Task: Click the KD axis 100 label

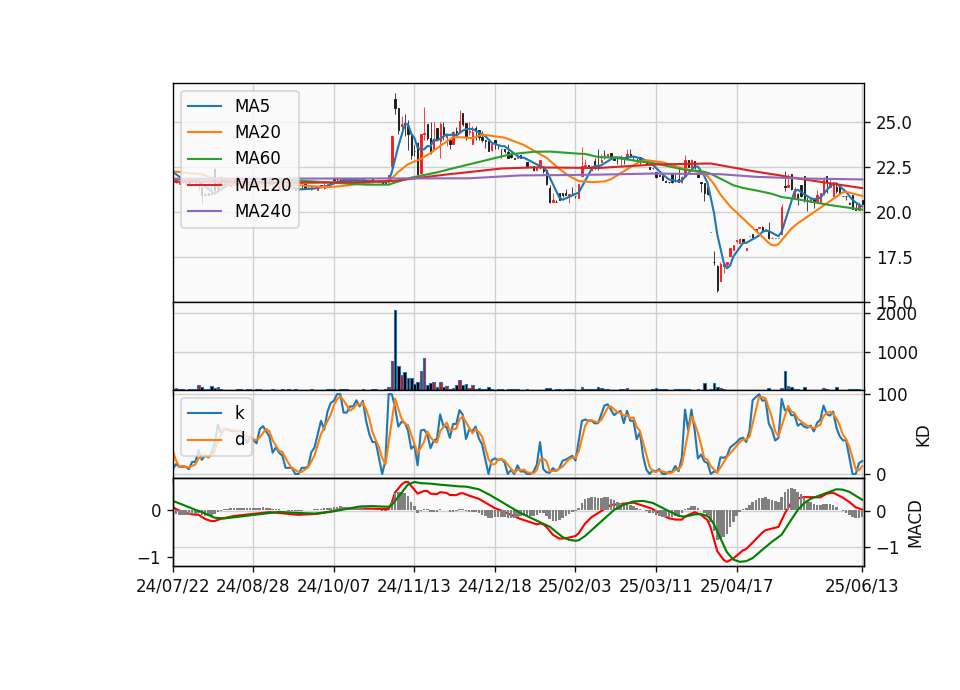Action: (x=892, y=395)
